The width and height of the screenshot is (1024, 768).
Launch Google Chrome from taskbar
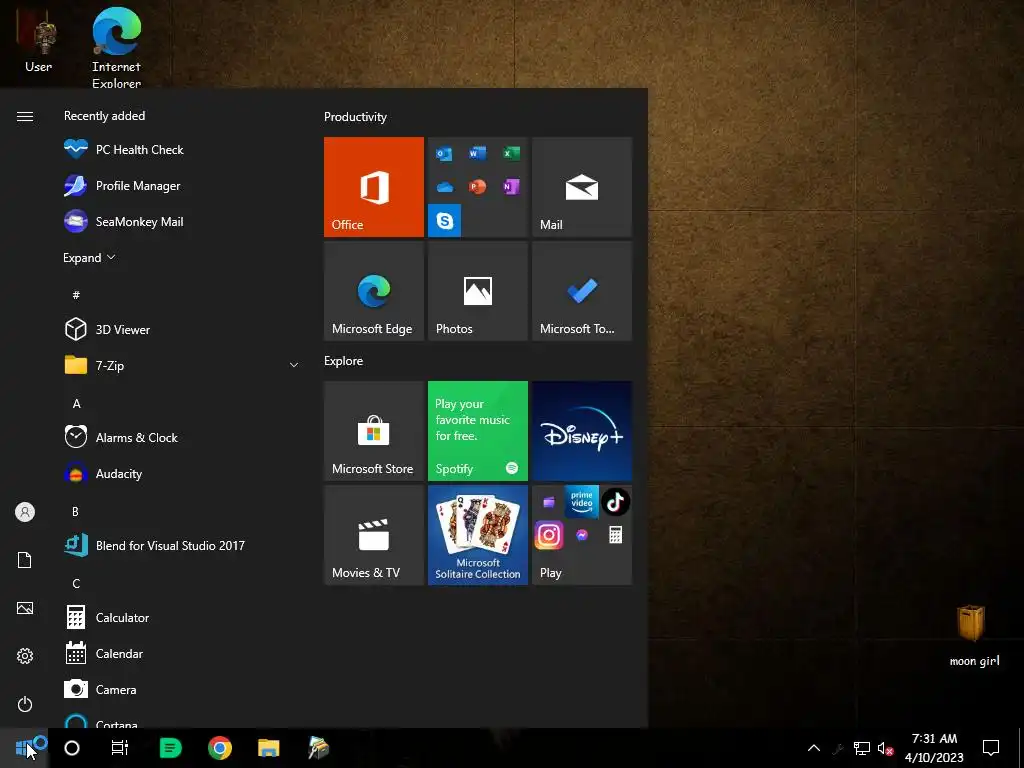[x=220, y=748]
